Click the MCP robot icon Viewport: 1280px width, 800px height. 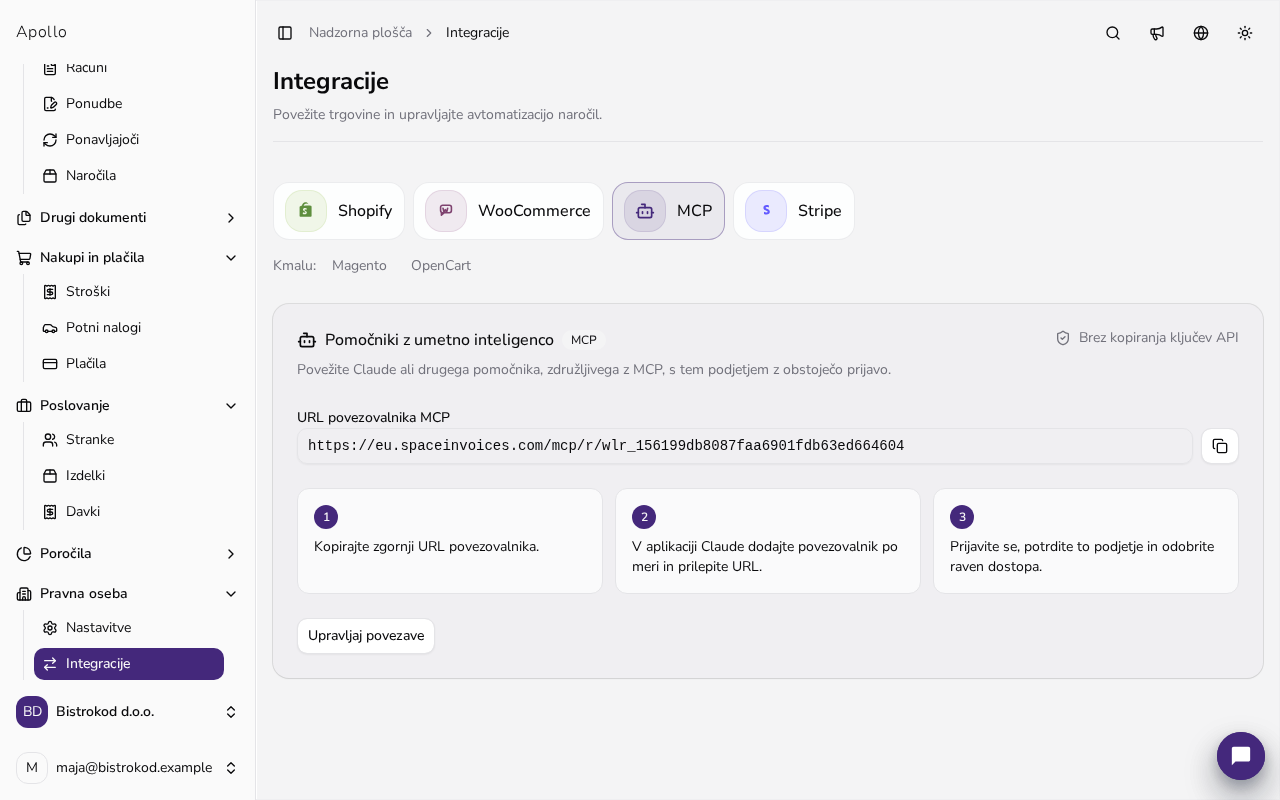[645, 211]
